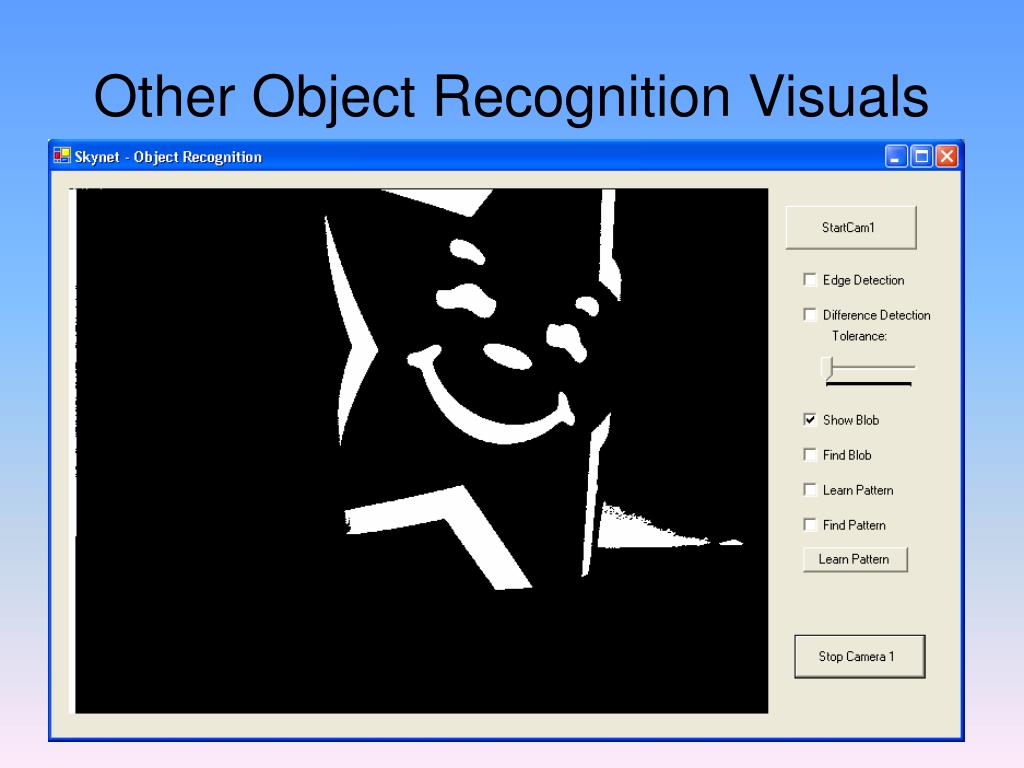
Task: Maximize the Skynet Object Recognition window
Action: (x=921, y=157)
